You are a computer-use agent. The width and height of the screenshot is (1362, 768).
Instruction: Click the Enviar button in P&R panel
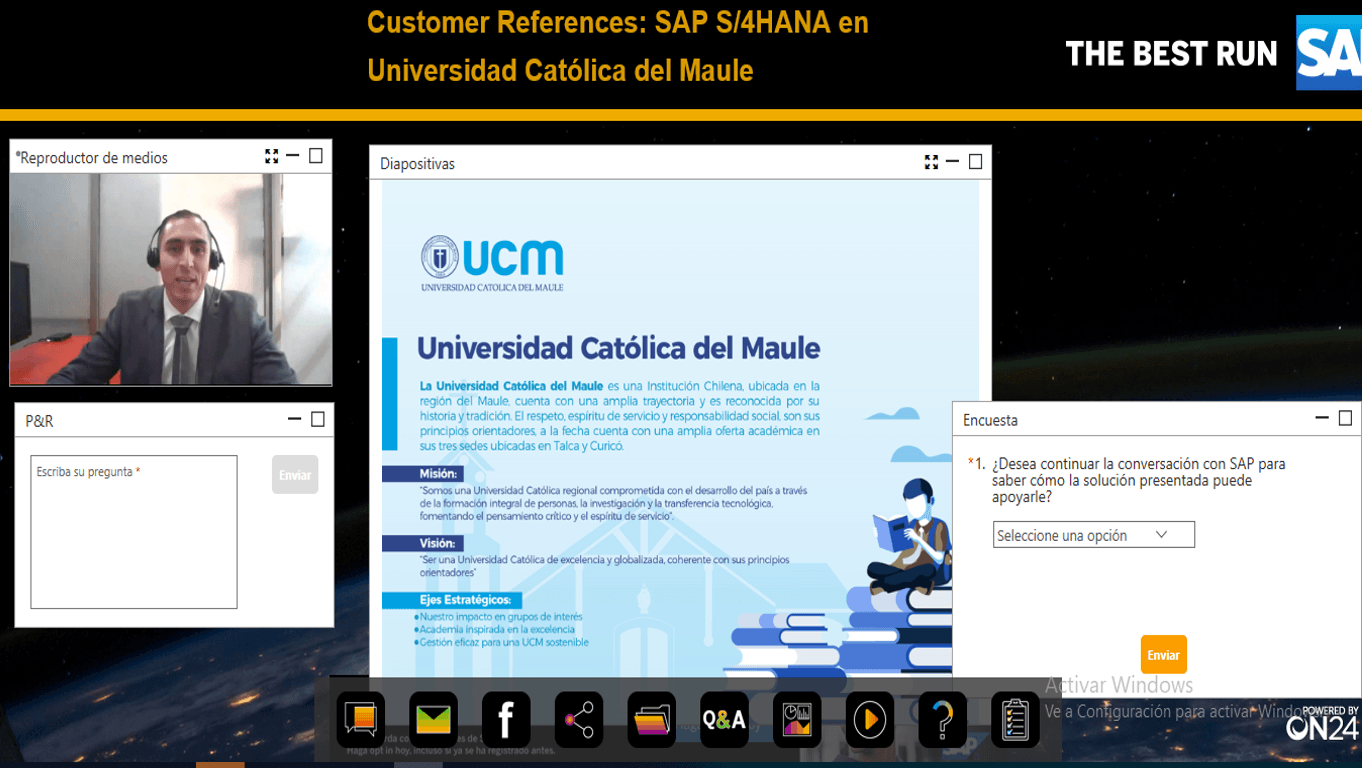(295, 475)
